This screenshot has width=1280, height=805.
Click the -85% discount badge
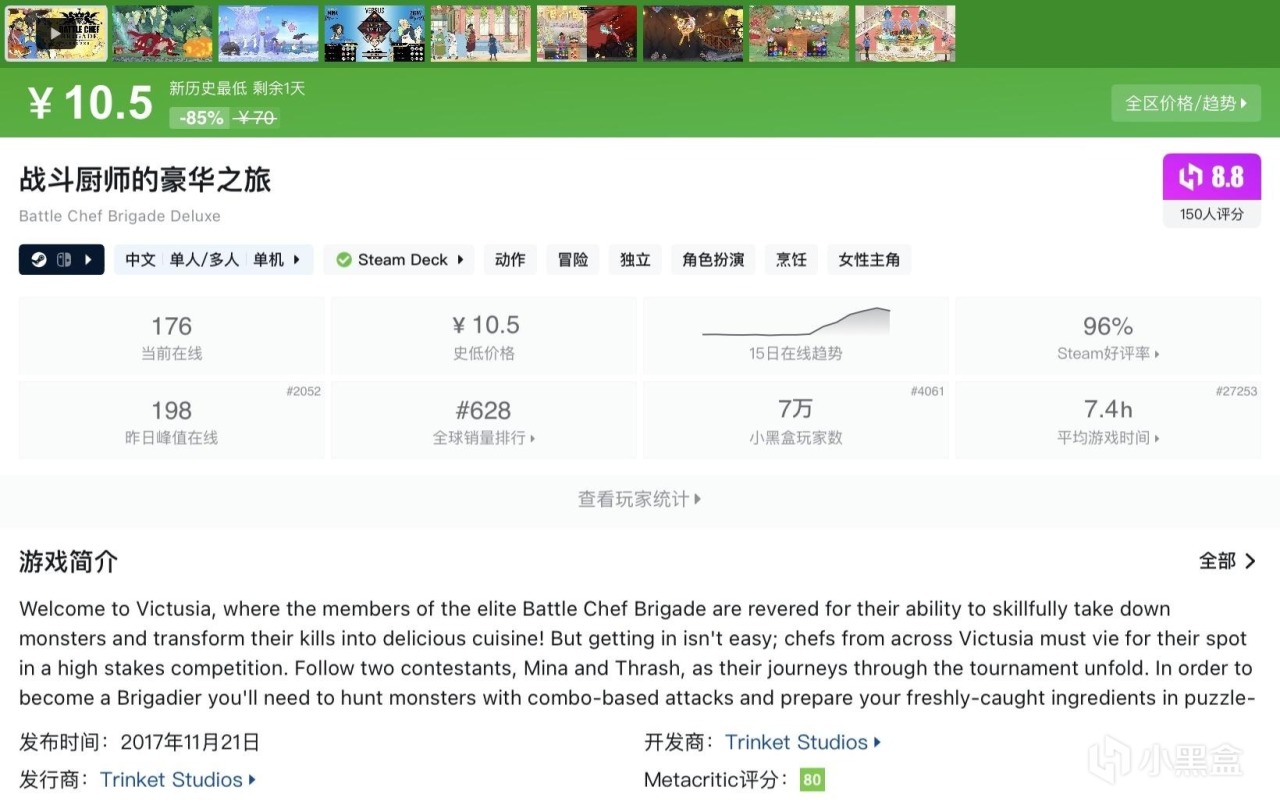(x=201, y=118)
